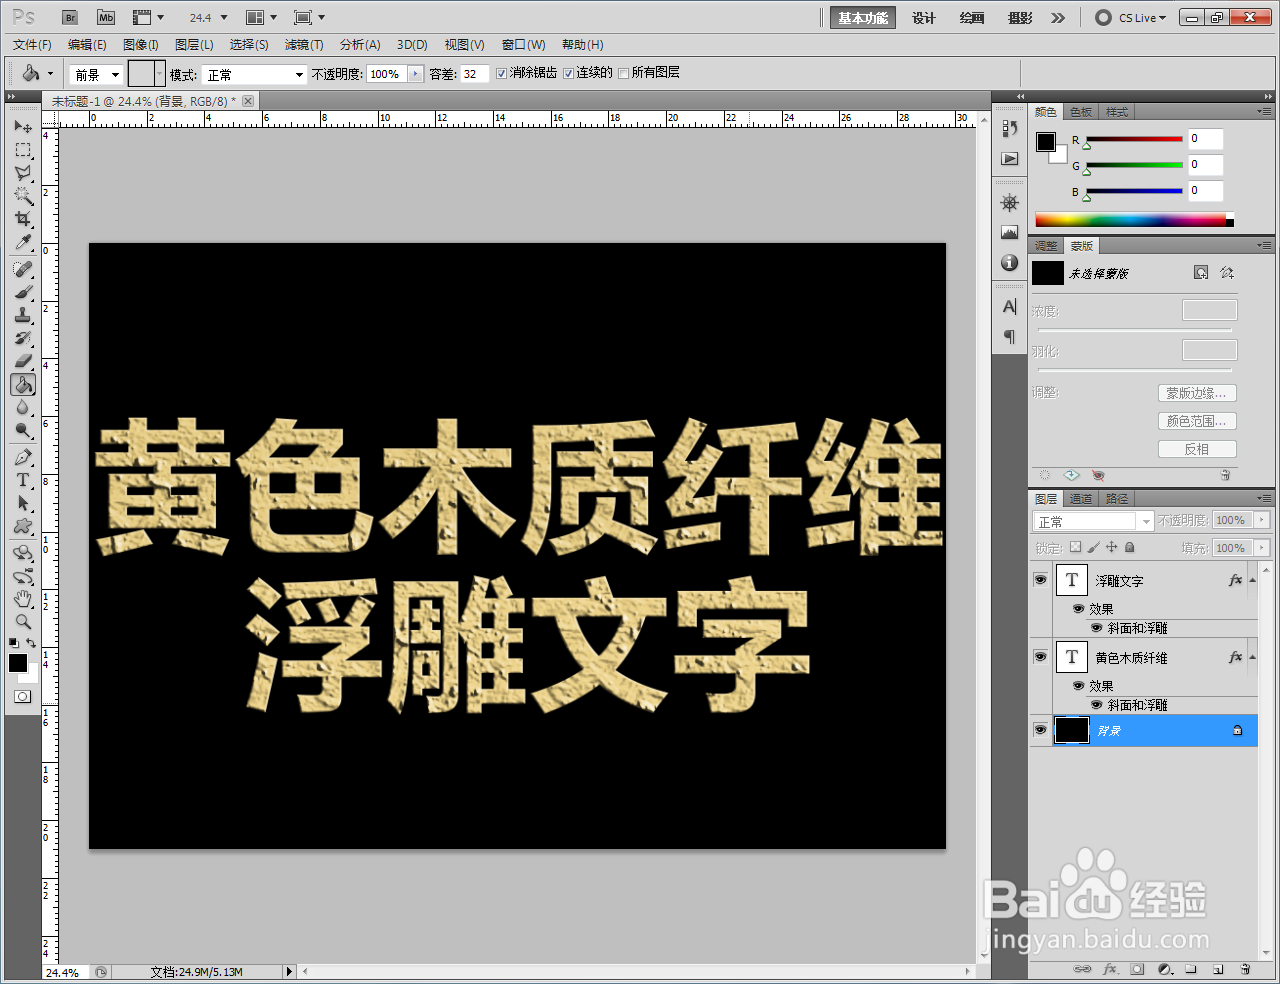The image size is (1280, 984).
Task: Create a new layer icon
Action: point(1218,969)
